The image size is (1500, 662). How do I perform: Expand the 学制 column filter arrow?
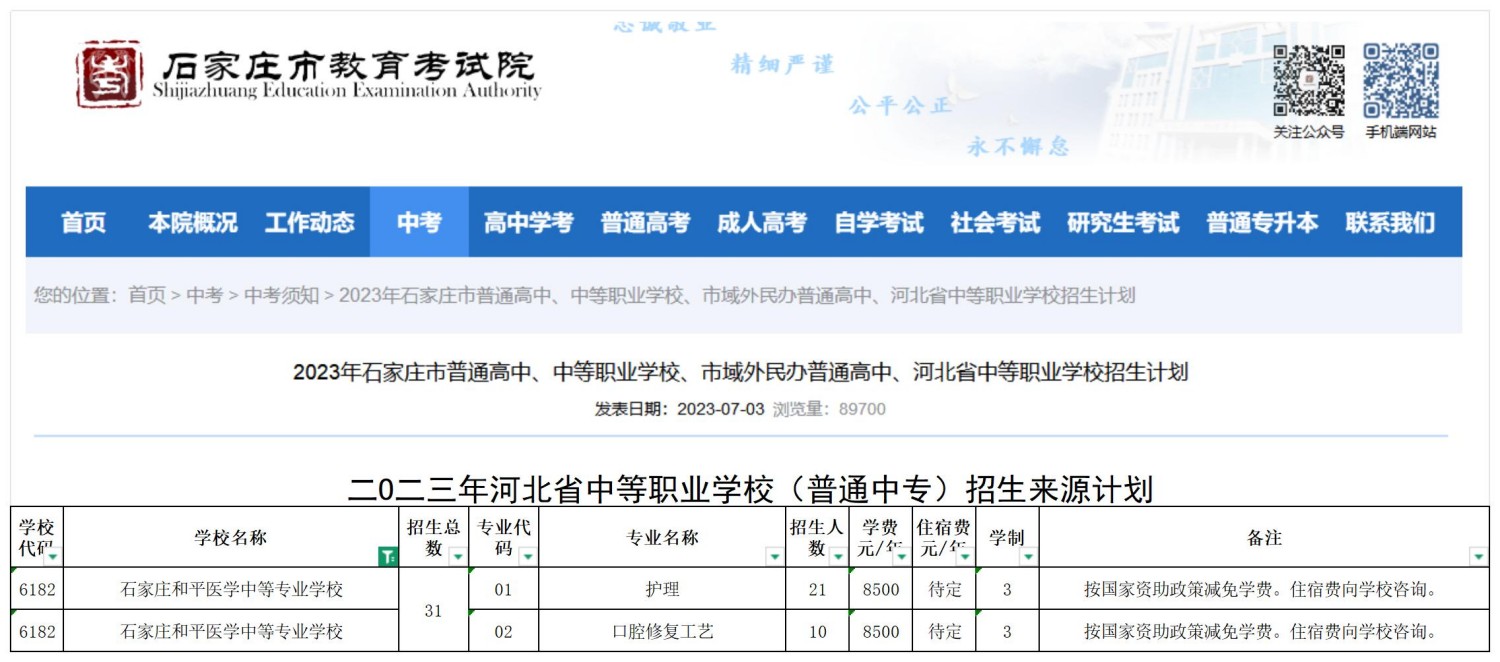tap(1028, 557)
